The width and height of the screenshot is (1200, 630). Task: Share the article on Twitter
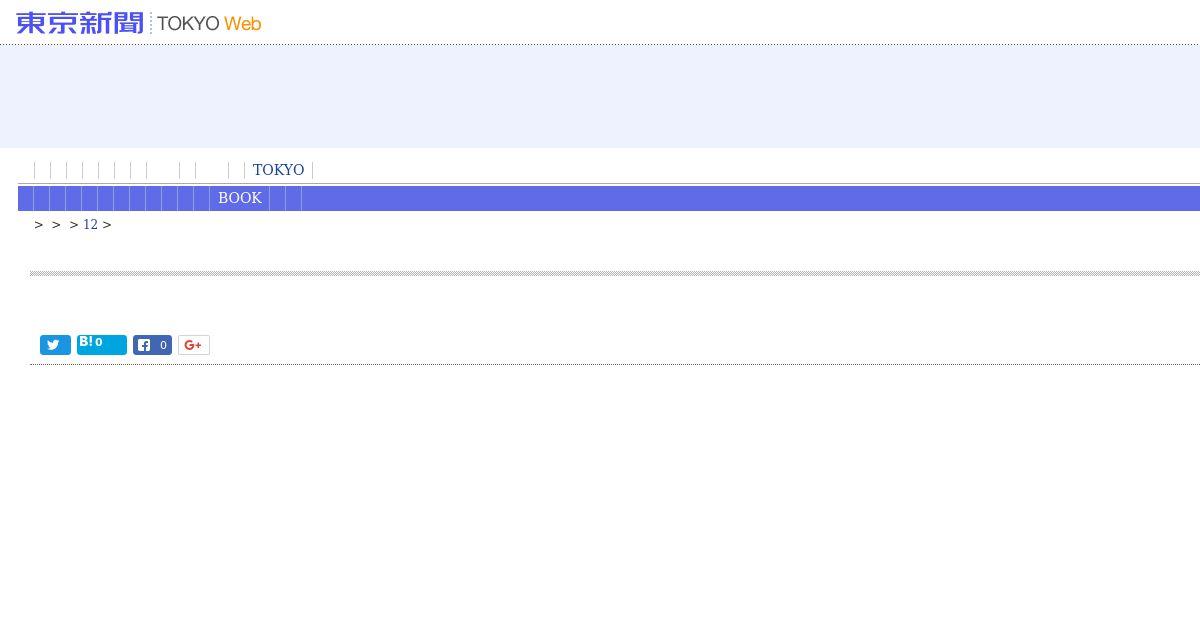55,345
